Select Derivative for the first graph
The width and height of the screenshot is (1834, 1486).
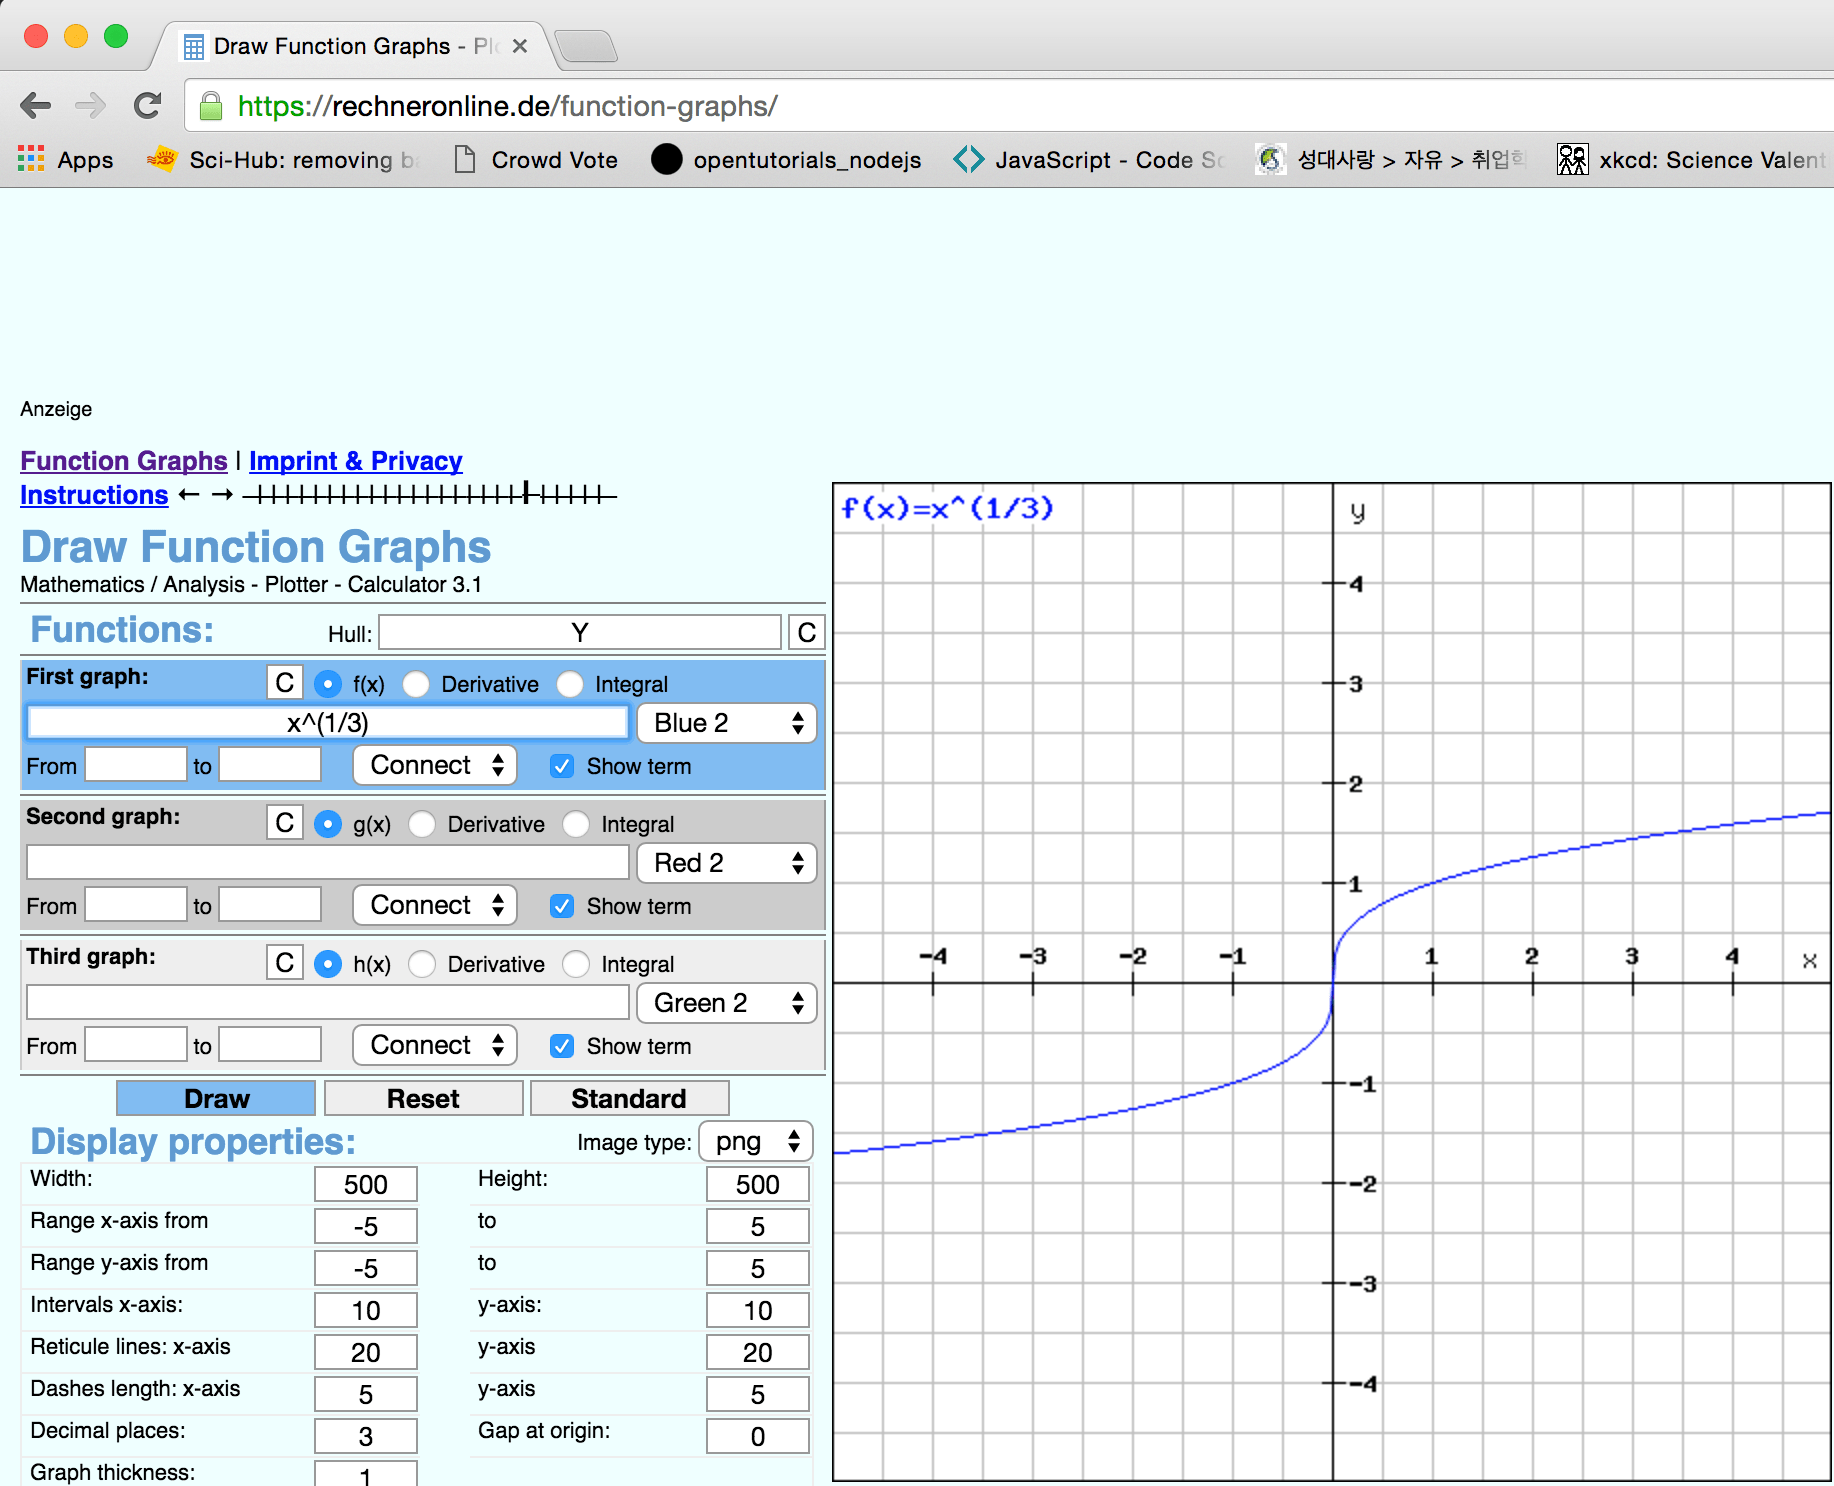416,684
